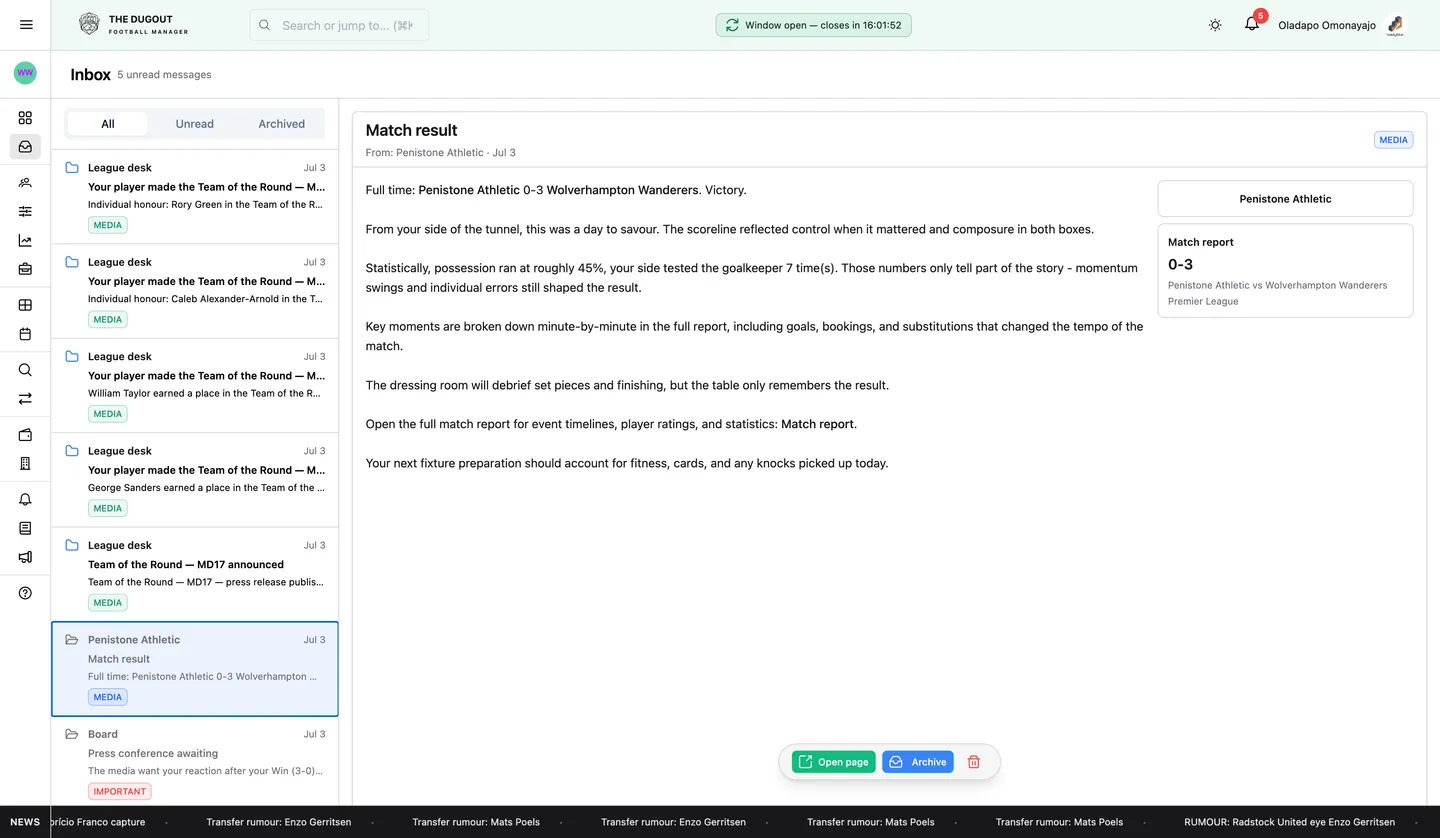Click the MEDIA tag in message header
The width and height of the screenshot is (1440, 838).
pos(1394,140)
